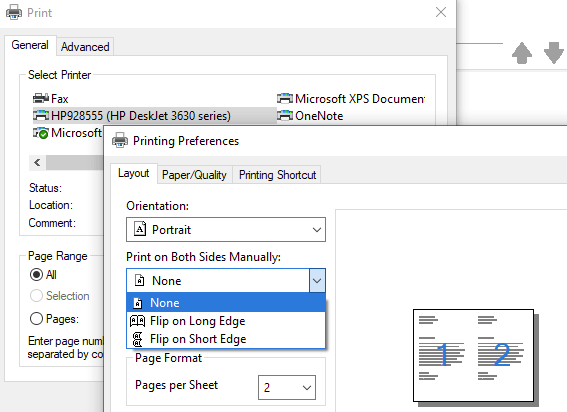Switch to the Paper/Quality tab
This screenshot has width=567, height=412.
point(194,175)
